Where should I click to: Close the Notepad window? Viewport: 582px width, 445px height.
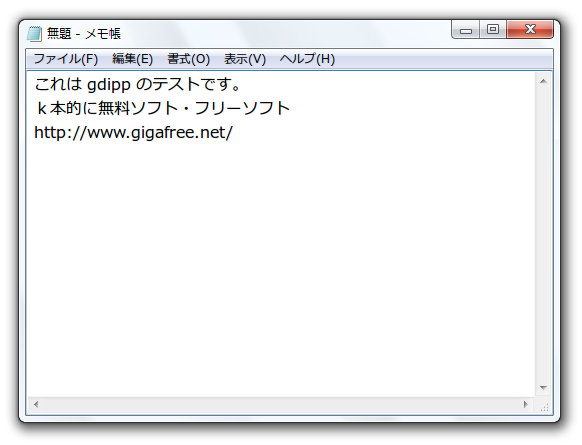click(530, 29)
